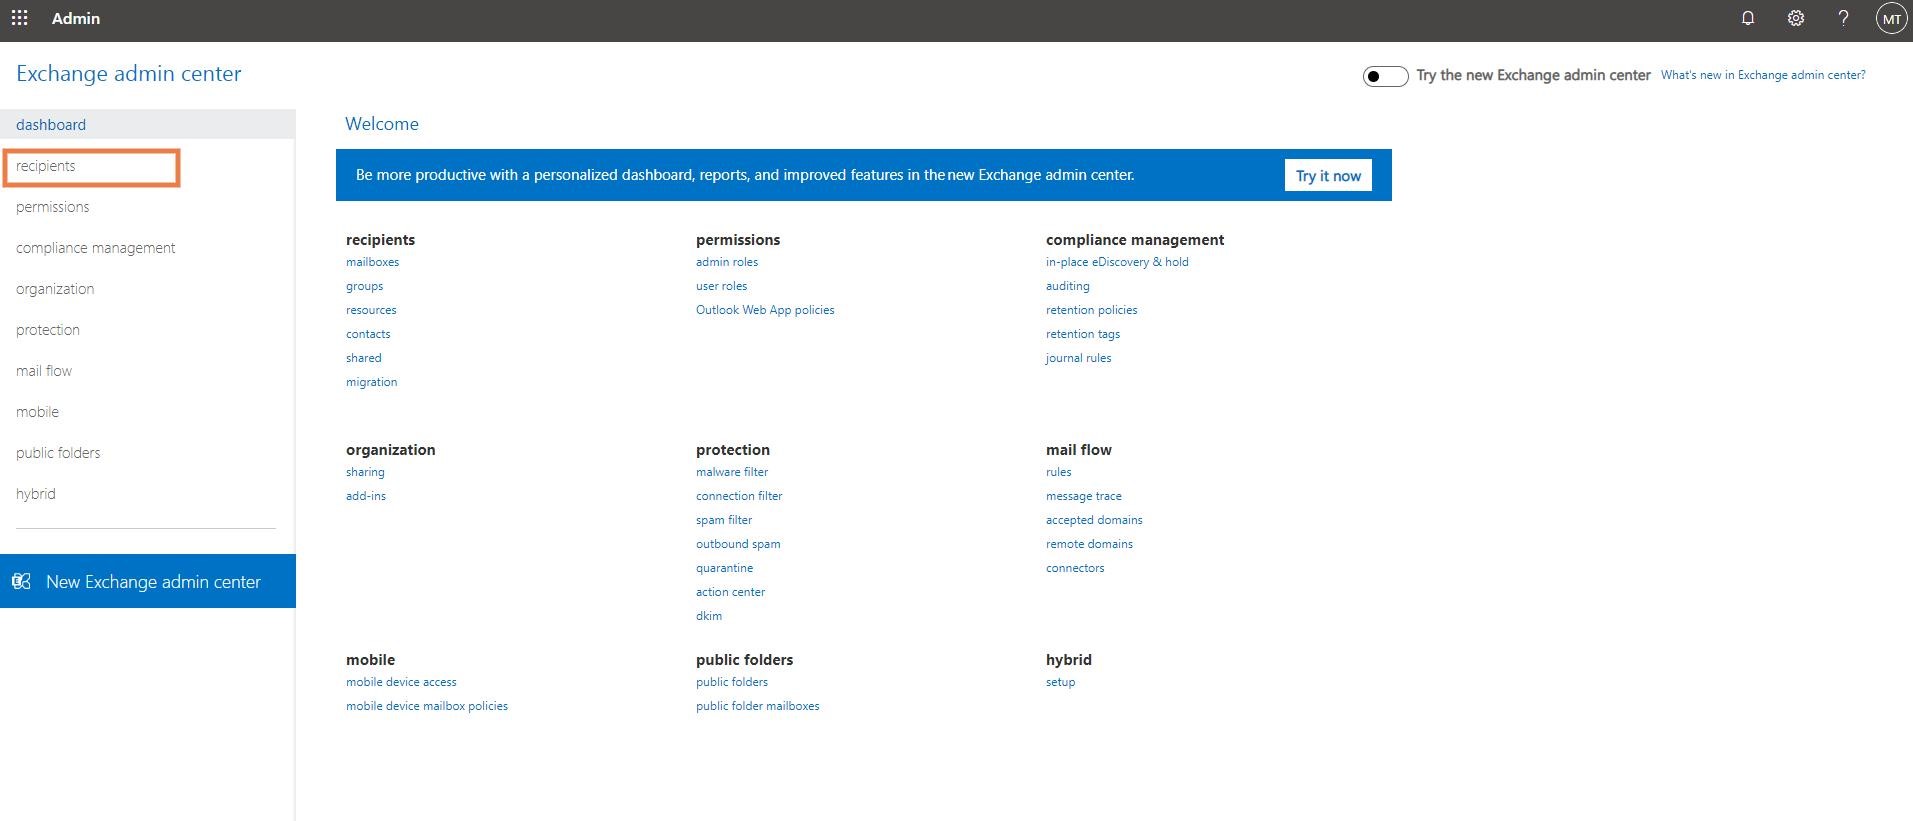The image size is (1913, 821).
Task: Select organization in the left navigation
Action: [55, 289]
